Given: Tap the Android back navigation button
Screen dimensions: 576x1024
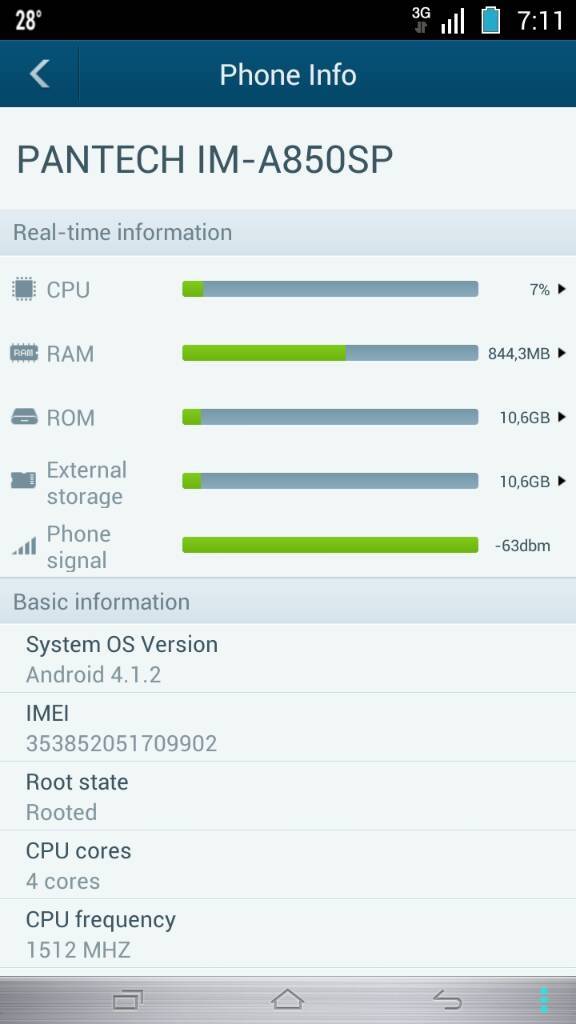Looking at the screenshot, I should (447, 999).
